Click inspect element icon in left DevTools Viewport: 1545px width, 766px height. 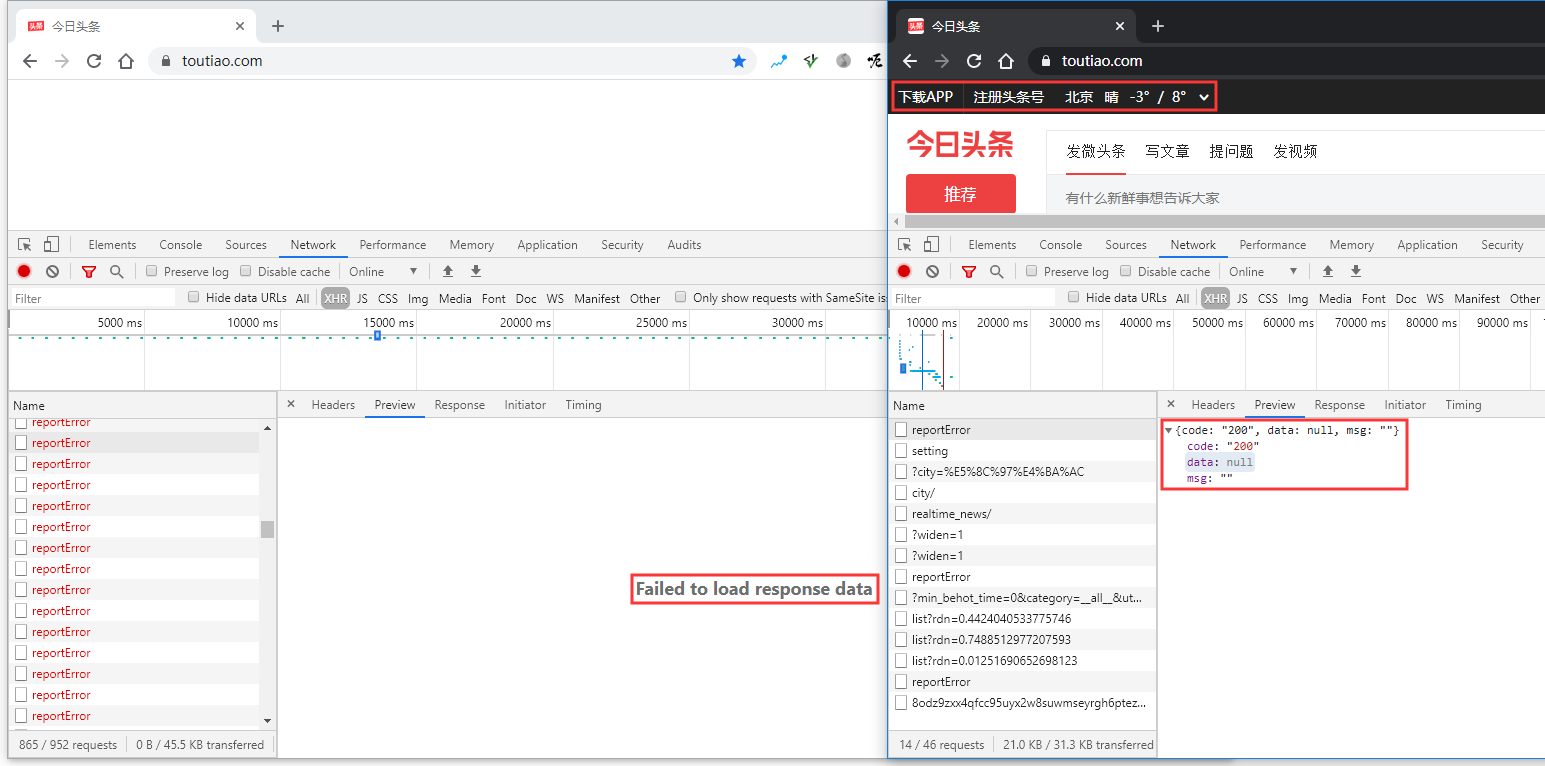click(25, 244)
